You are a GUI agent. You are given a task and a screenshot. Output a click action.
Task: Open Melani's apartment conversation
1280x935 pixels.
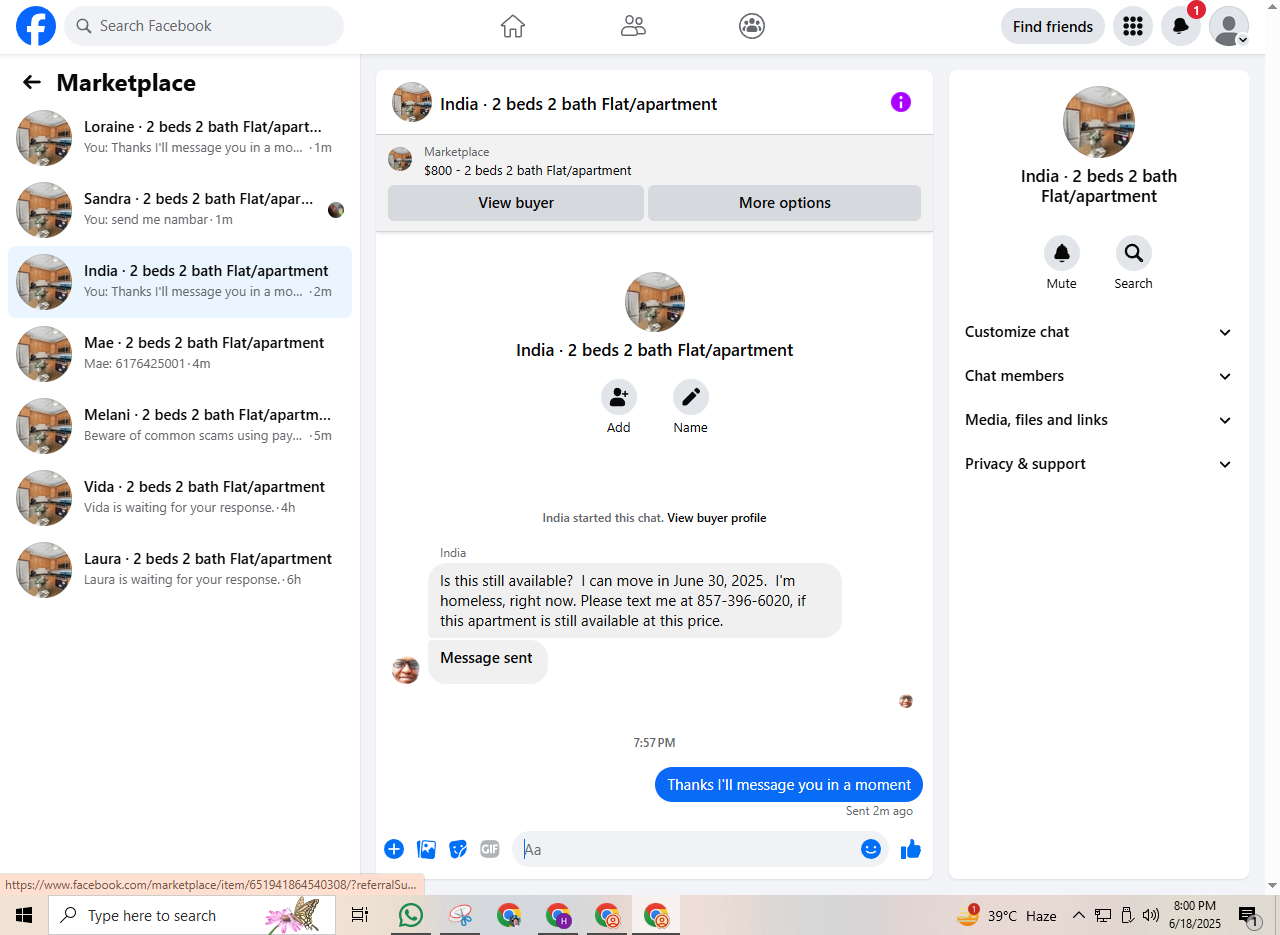click(x=180, y=426)
